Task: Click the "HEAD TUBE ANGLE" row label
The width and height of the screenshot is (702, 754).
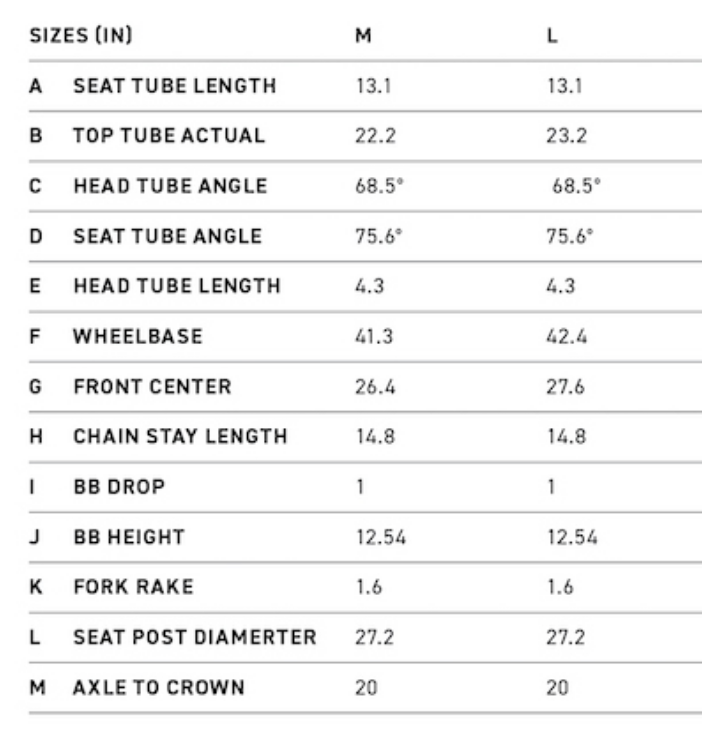Action: [170, 186]
